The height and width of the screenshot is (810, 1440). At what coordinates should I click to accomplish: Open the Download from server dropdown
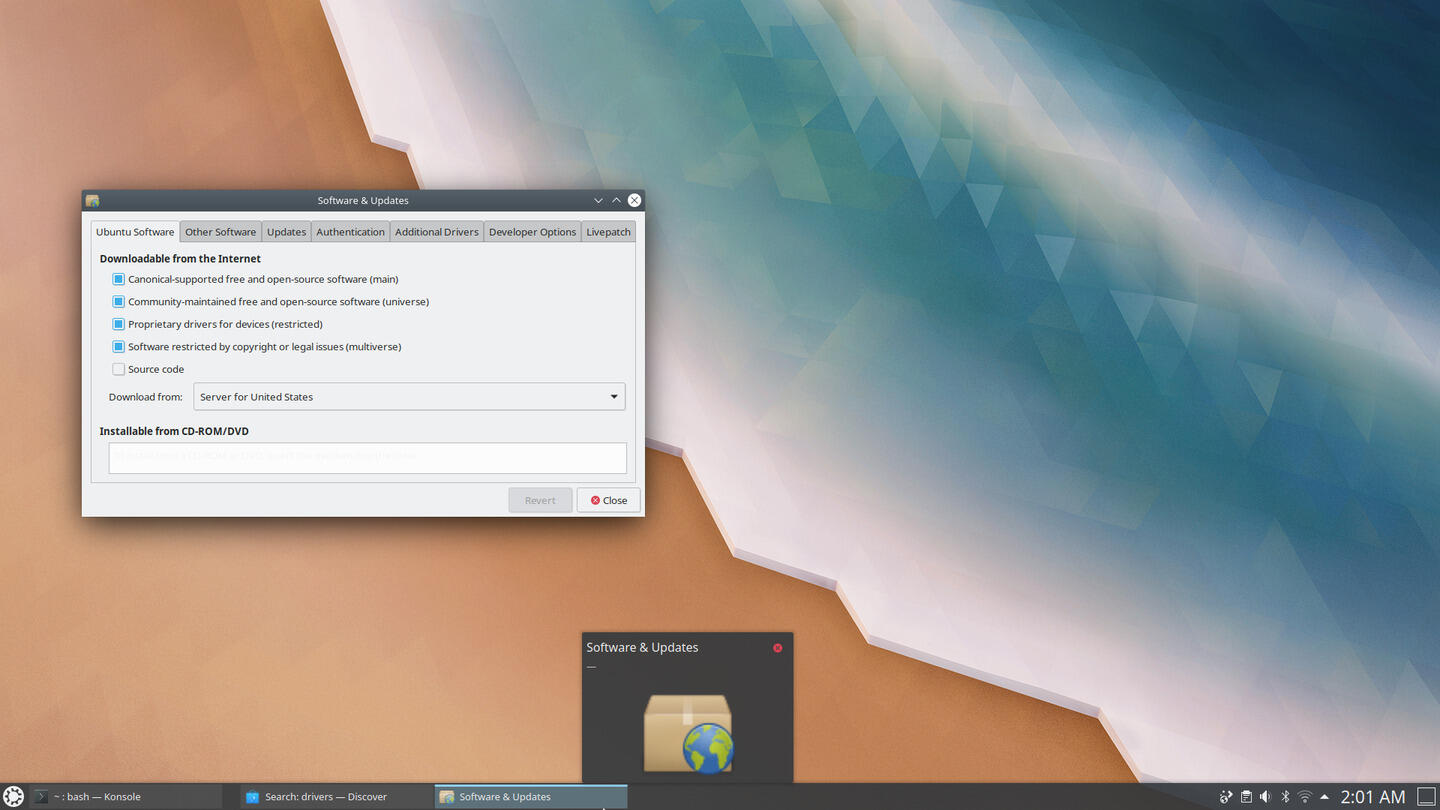point(409,397)
